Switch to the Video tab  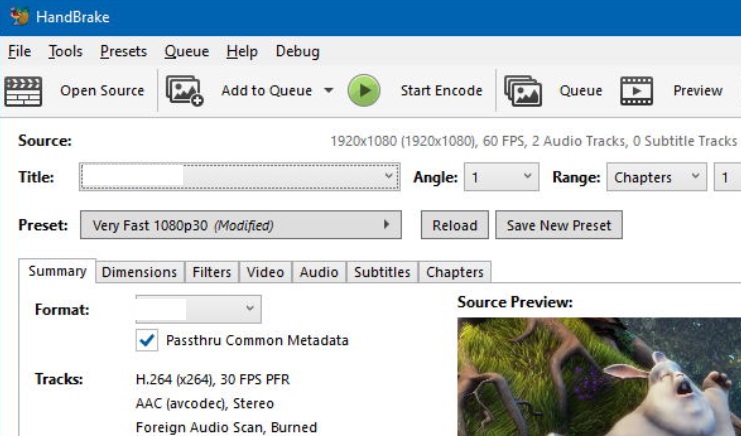click(265, 272)
